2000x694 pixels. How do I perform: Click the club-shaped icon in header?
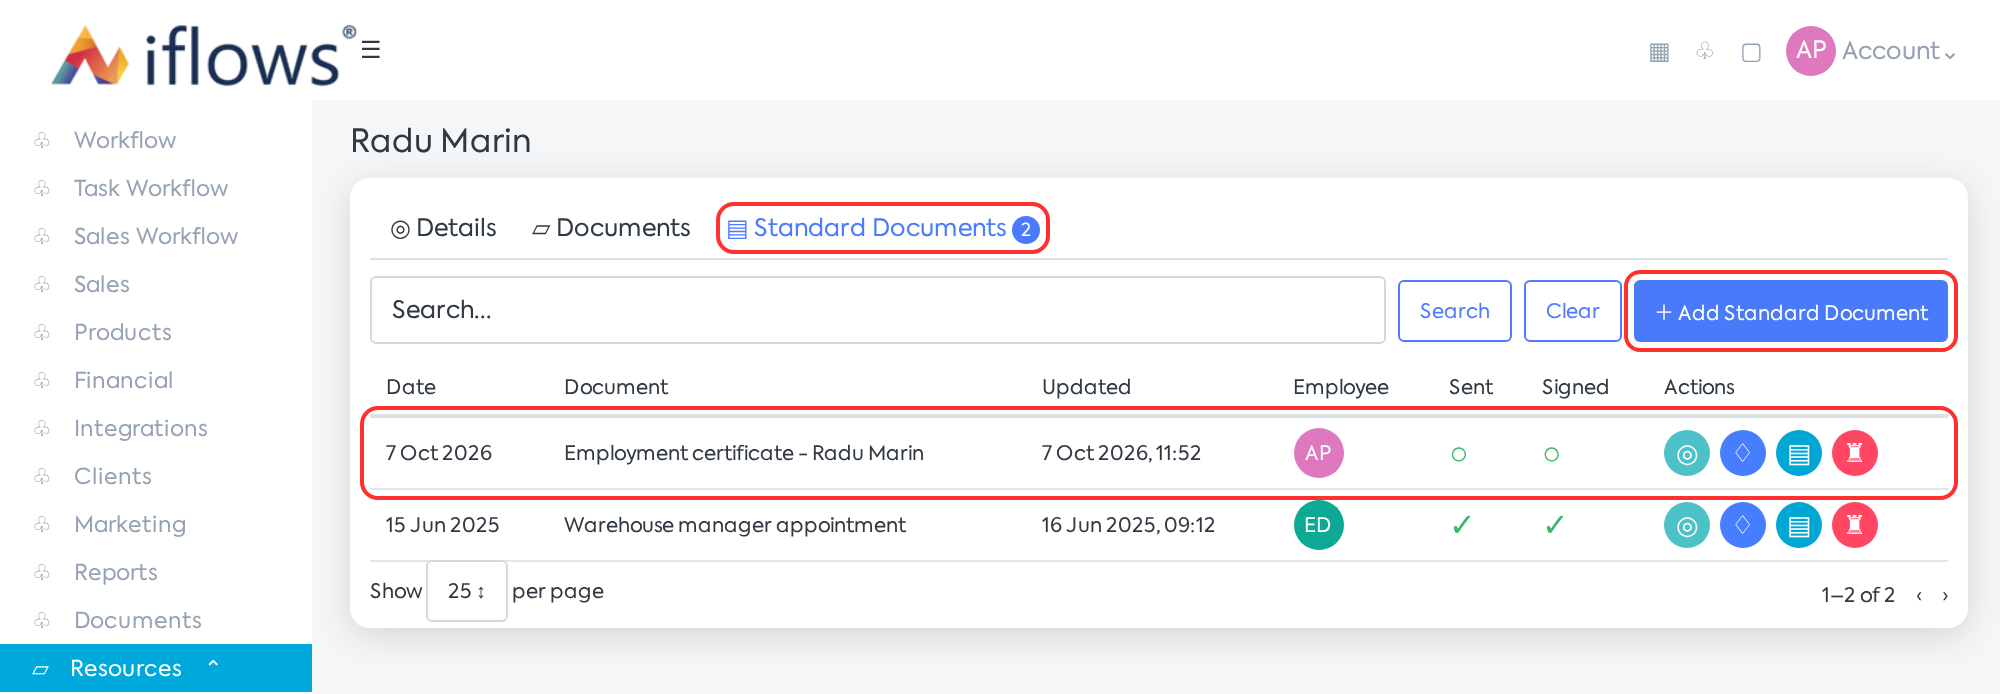(1705, 50)
